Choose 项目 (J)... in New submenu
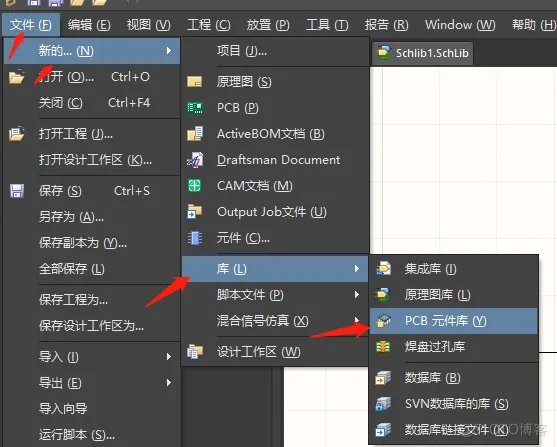The height and width of the screenshot is (447, 557). point(275,51)
